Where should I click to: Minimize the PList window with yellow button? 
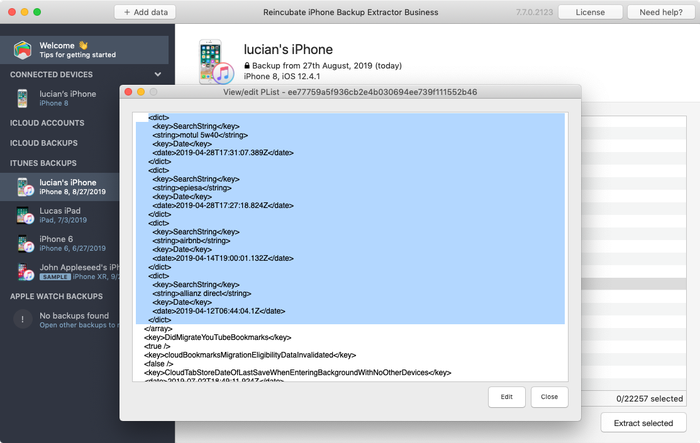(141, 92)
